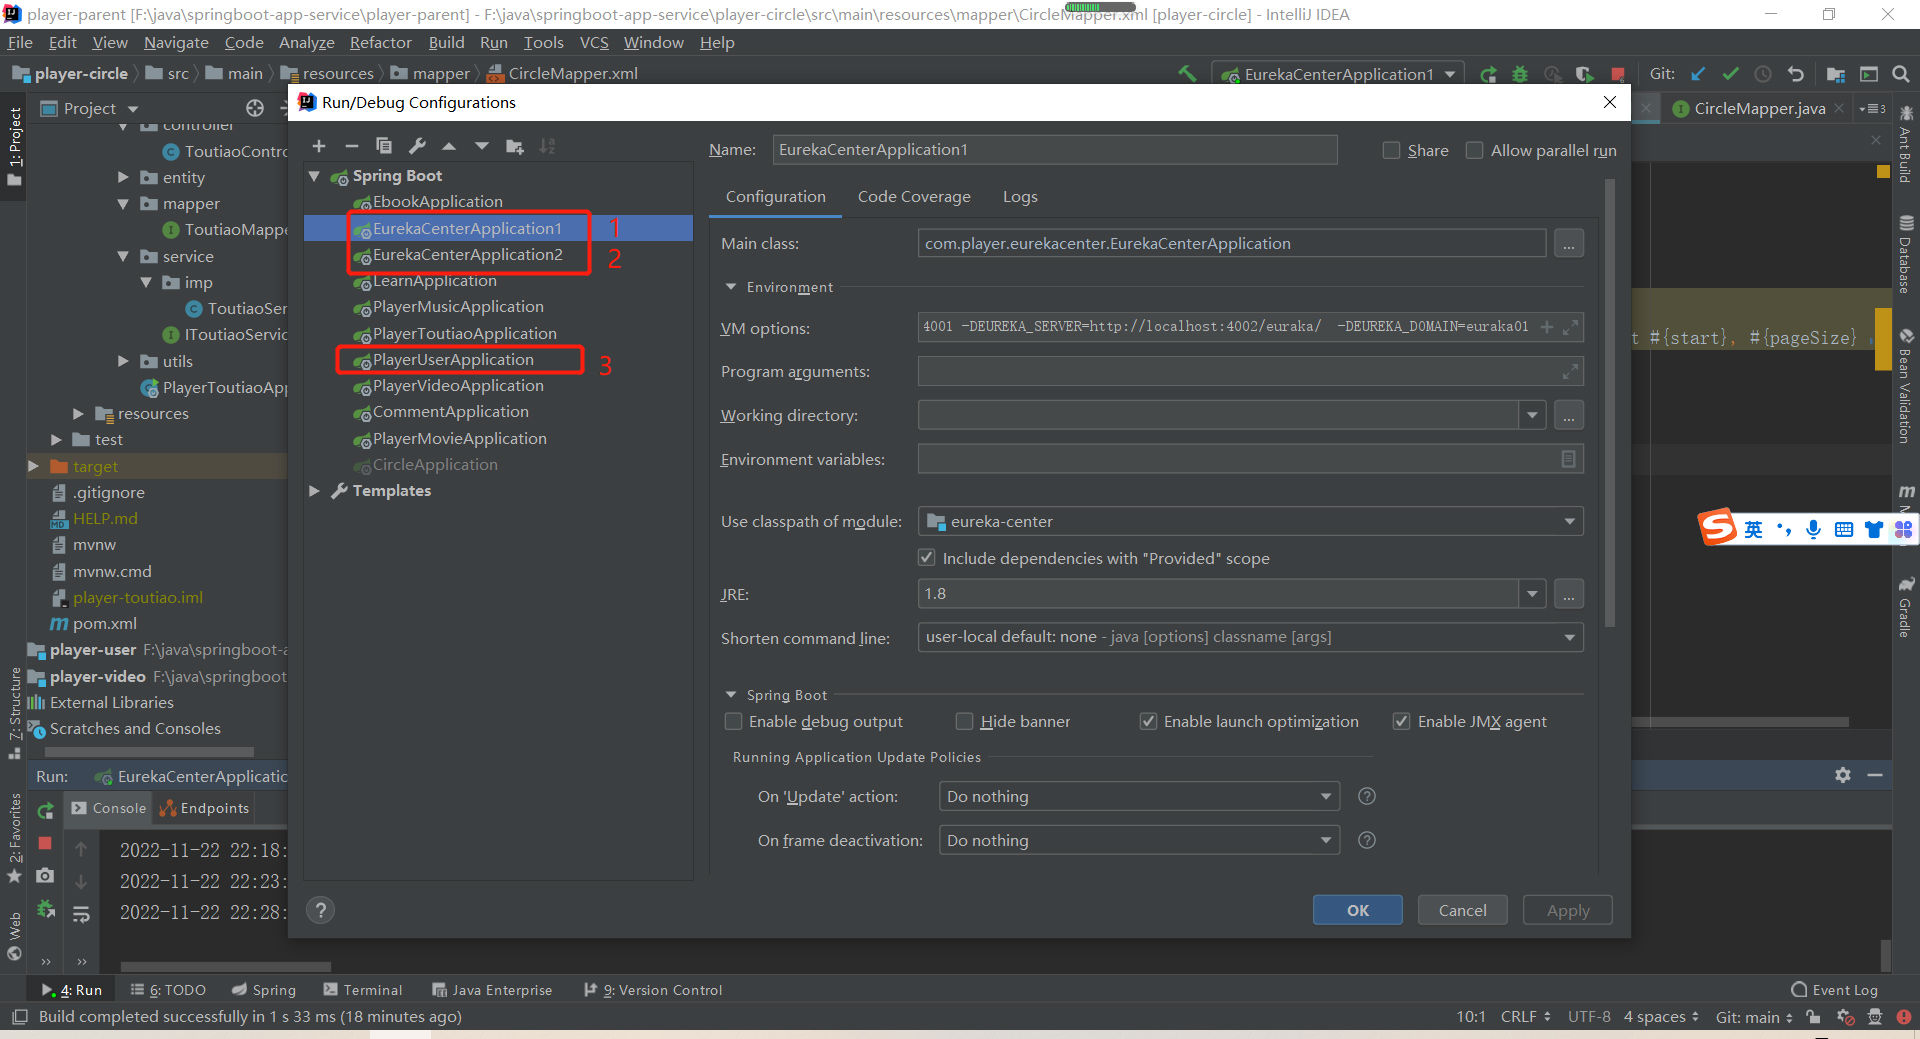
Task: Update project Git arrow icon
Action: click(1698, 74)
